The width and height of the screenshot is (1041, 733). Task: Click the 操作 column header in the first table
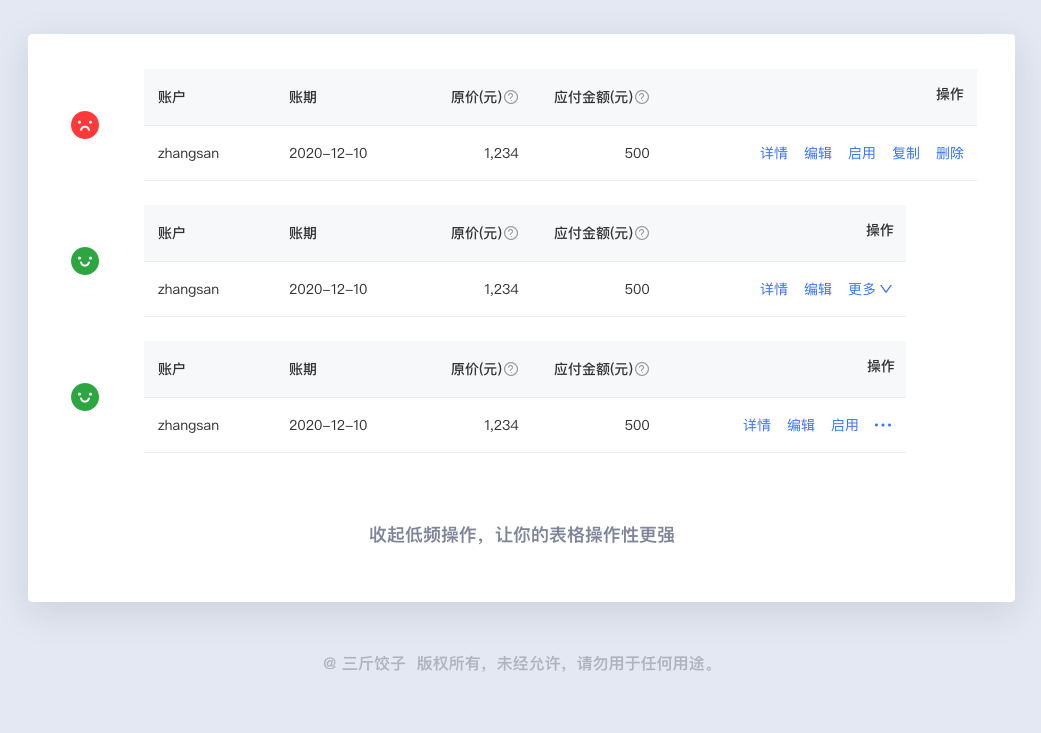[949, 94]
